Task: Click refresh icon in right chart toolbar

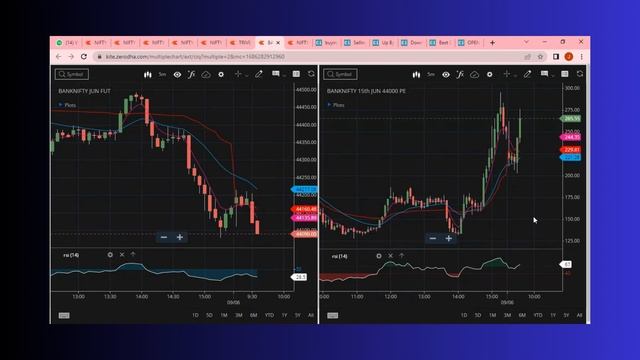Action: (x=580, y=74)
